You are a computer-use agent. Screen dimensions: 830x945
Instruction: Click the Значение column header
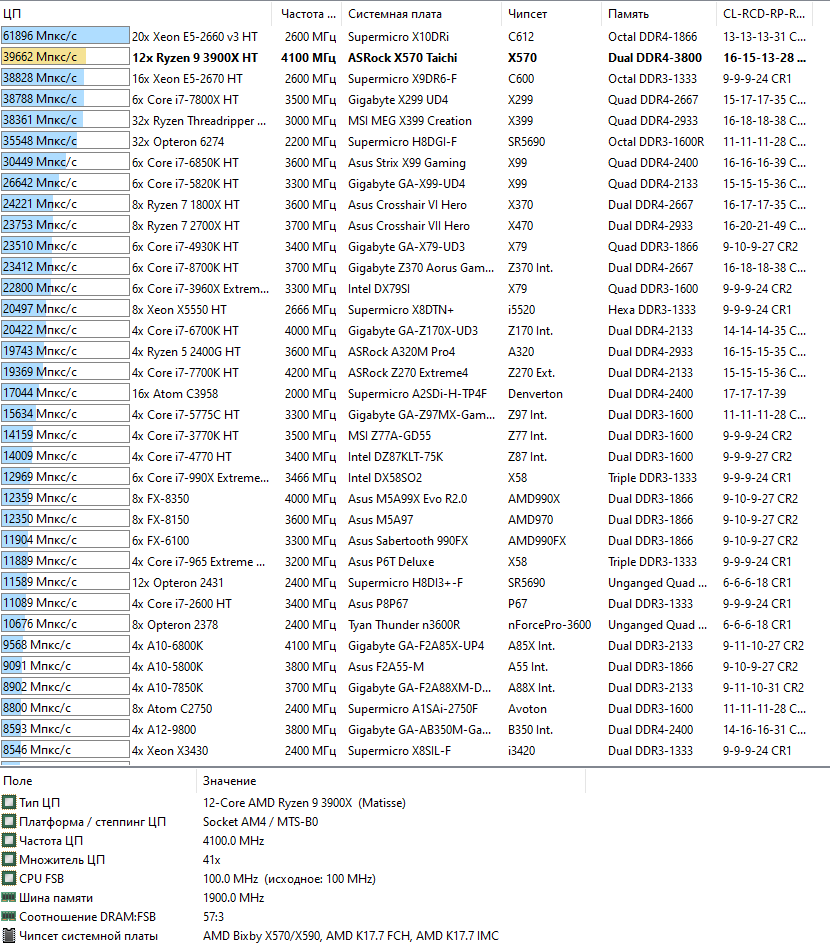point(391,780)
